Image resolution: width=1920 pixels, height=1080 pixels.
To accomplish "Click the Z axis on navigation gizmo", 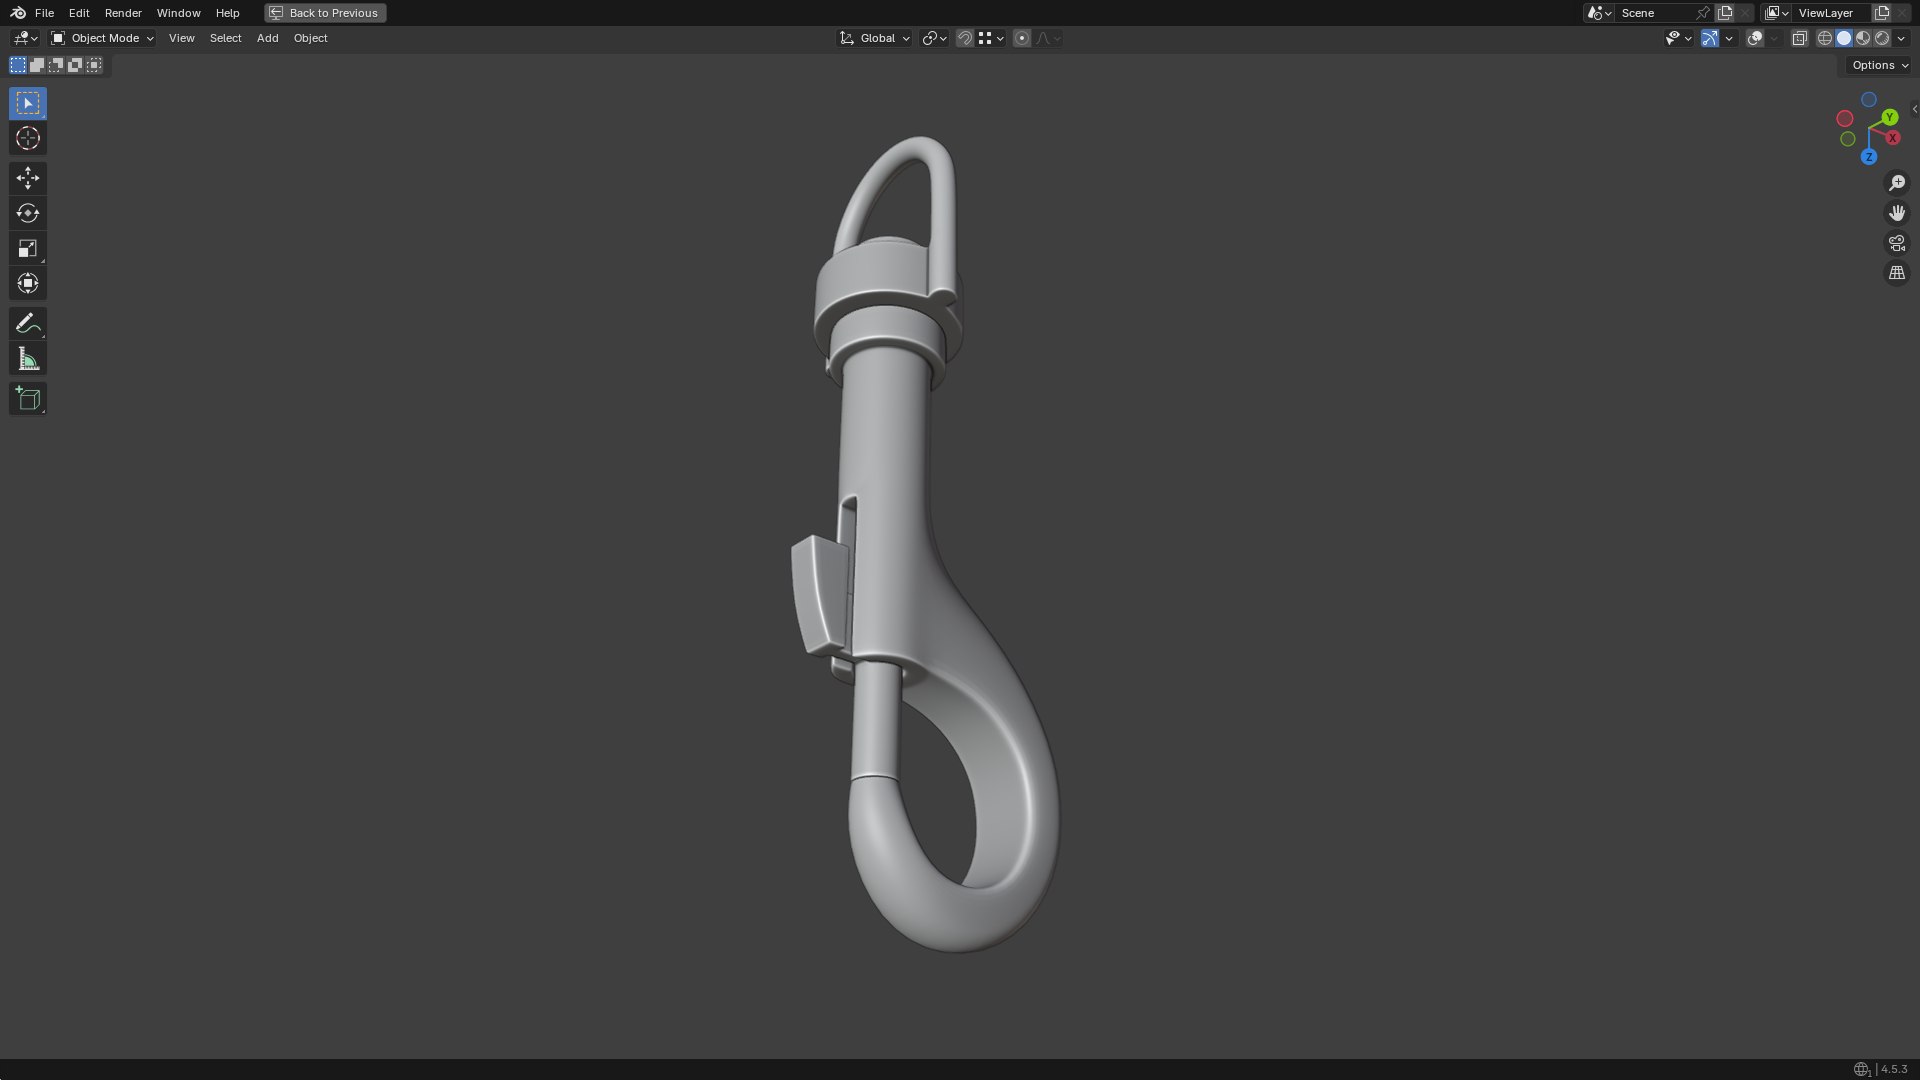I will (x=1868, y=157).
